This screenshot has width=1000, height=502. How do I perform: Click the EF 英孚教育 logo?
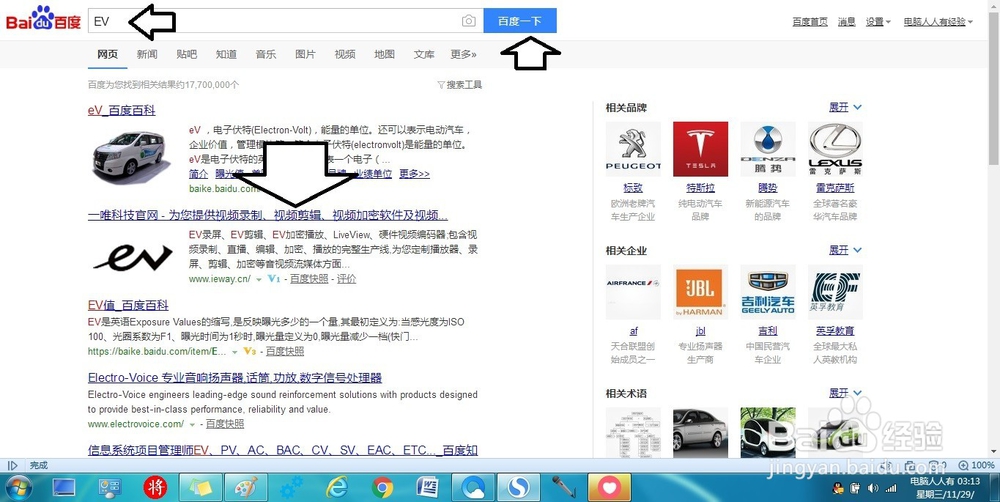tap(835, 292)
